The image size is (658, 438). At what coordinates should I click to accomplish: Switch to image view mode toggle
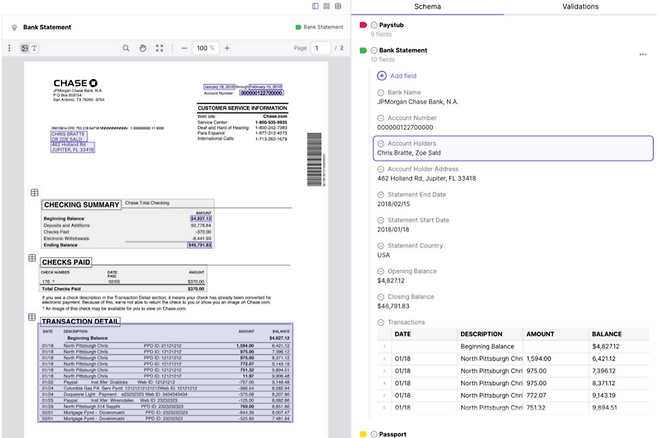click(x=23, y=48)
